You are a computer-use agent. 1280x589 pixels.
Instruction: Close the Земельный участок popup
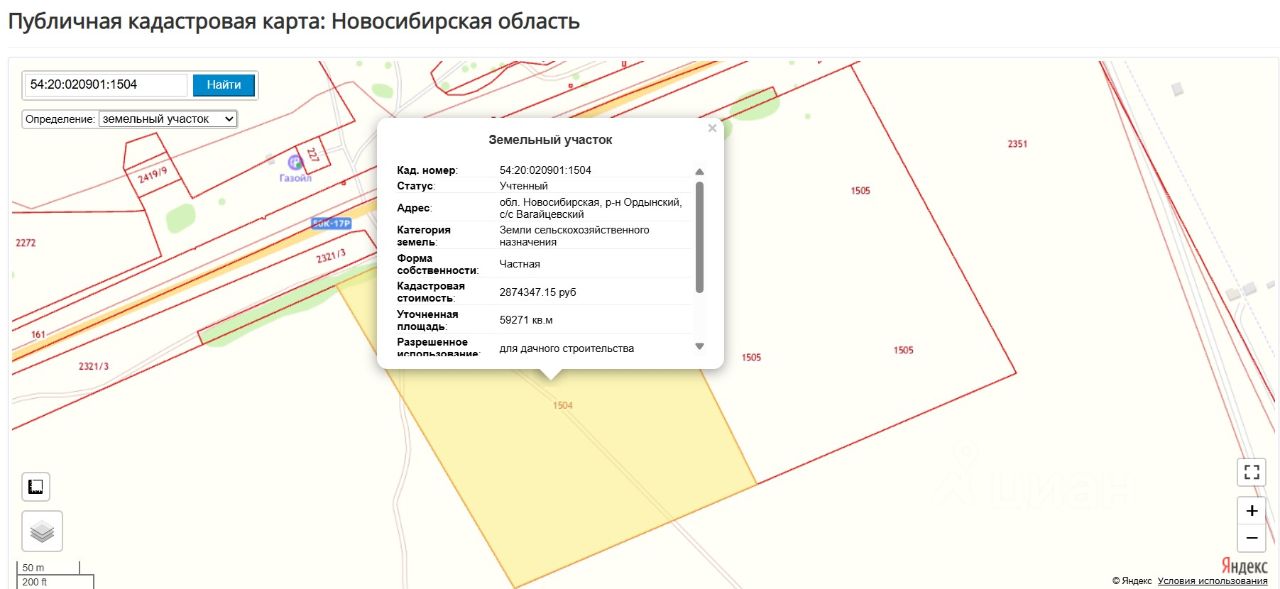(x=712, y=128)
